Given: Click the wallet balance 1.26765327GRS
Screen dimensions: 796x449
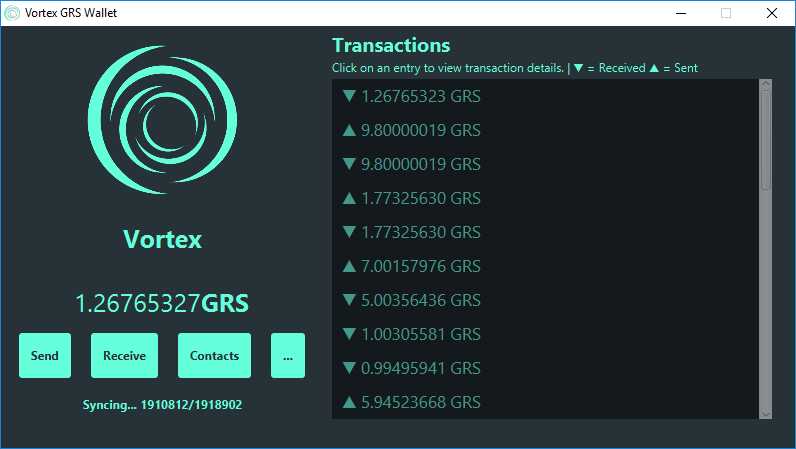Looking at the screenshot, I should (162, 303).
